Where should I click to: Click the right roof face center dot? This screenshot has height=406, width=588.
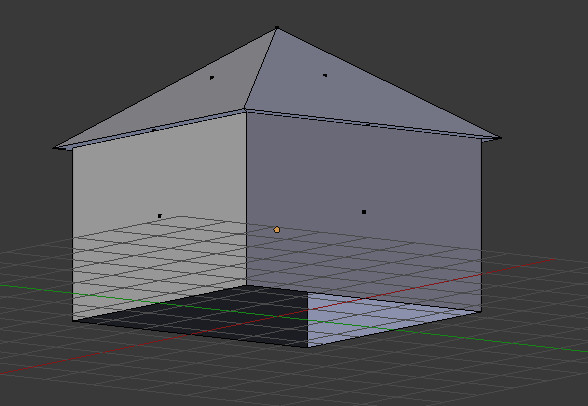point(325,75)
